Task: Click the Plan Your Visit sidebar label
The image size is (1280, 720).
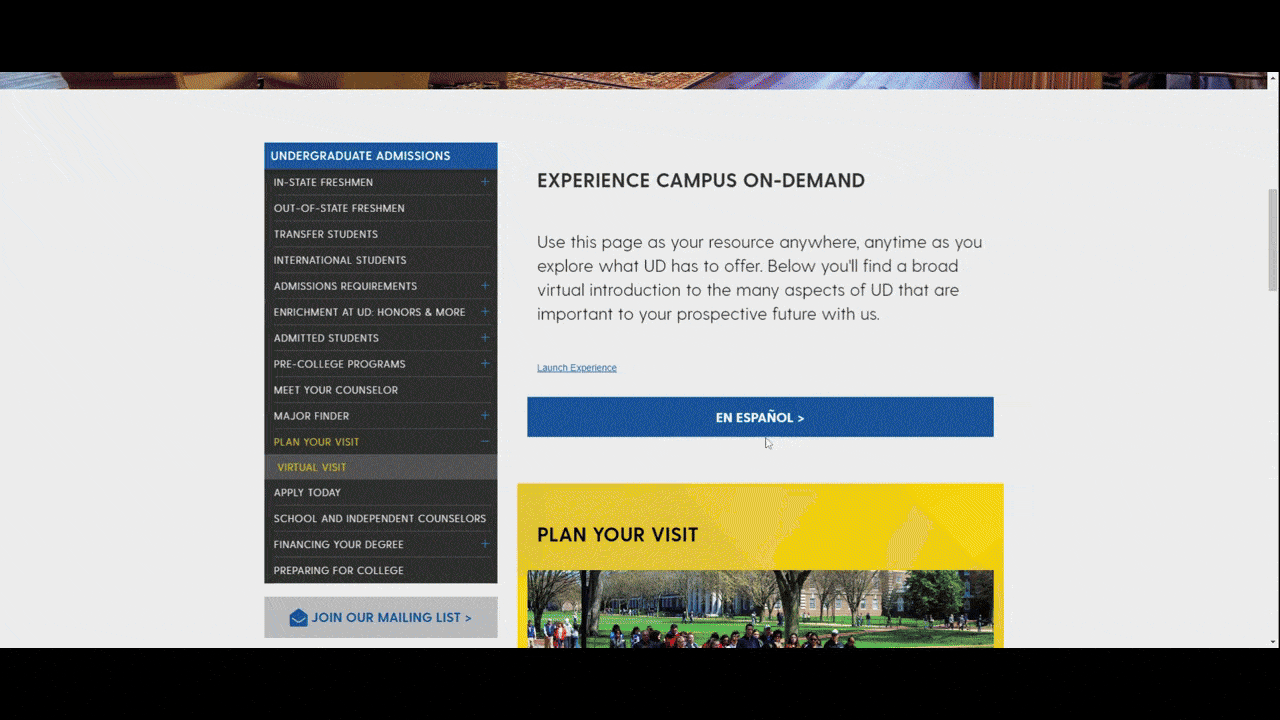Action: pos(316,442)
